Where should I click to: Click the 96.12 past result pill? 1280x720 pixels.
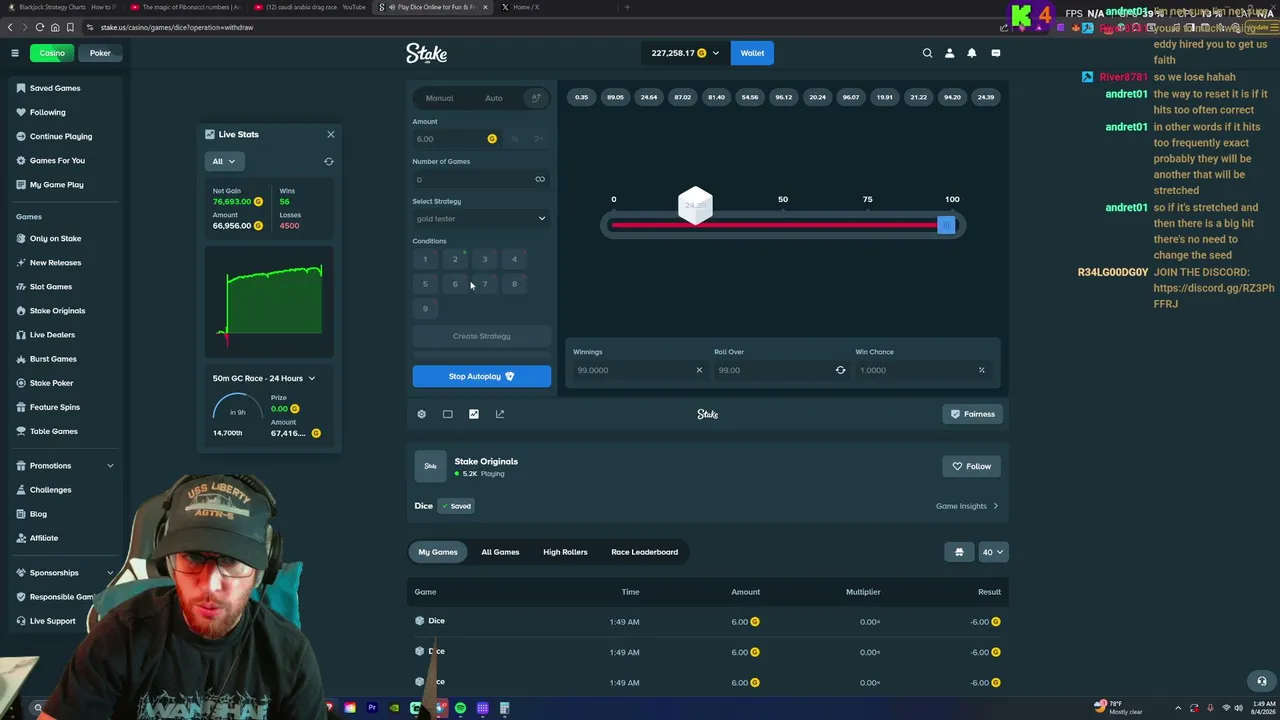[x=783, y=97]
